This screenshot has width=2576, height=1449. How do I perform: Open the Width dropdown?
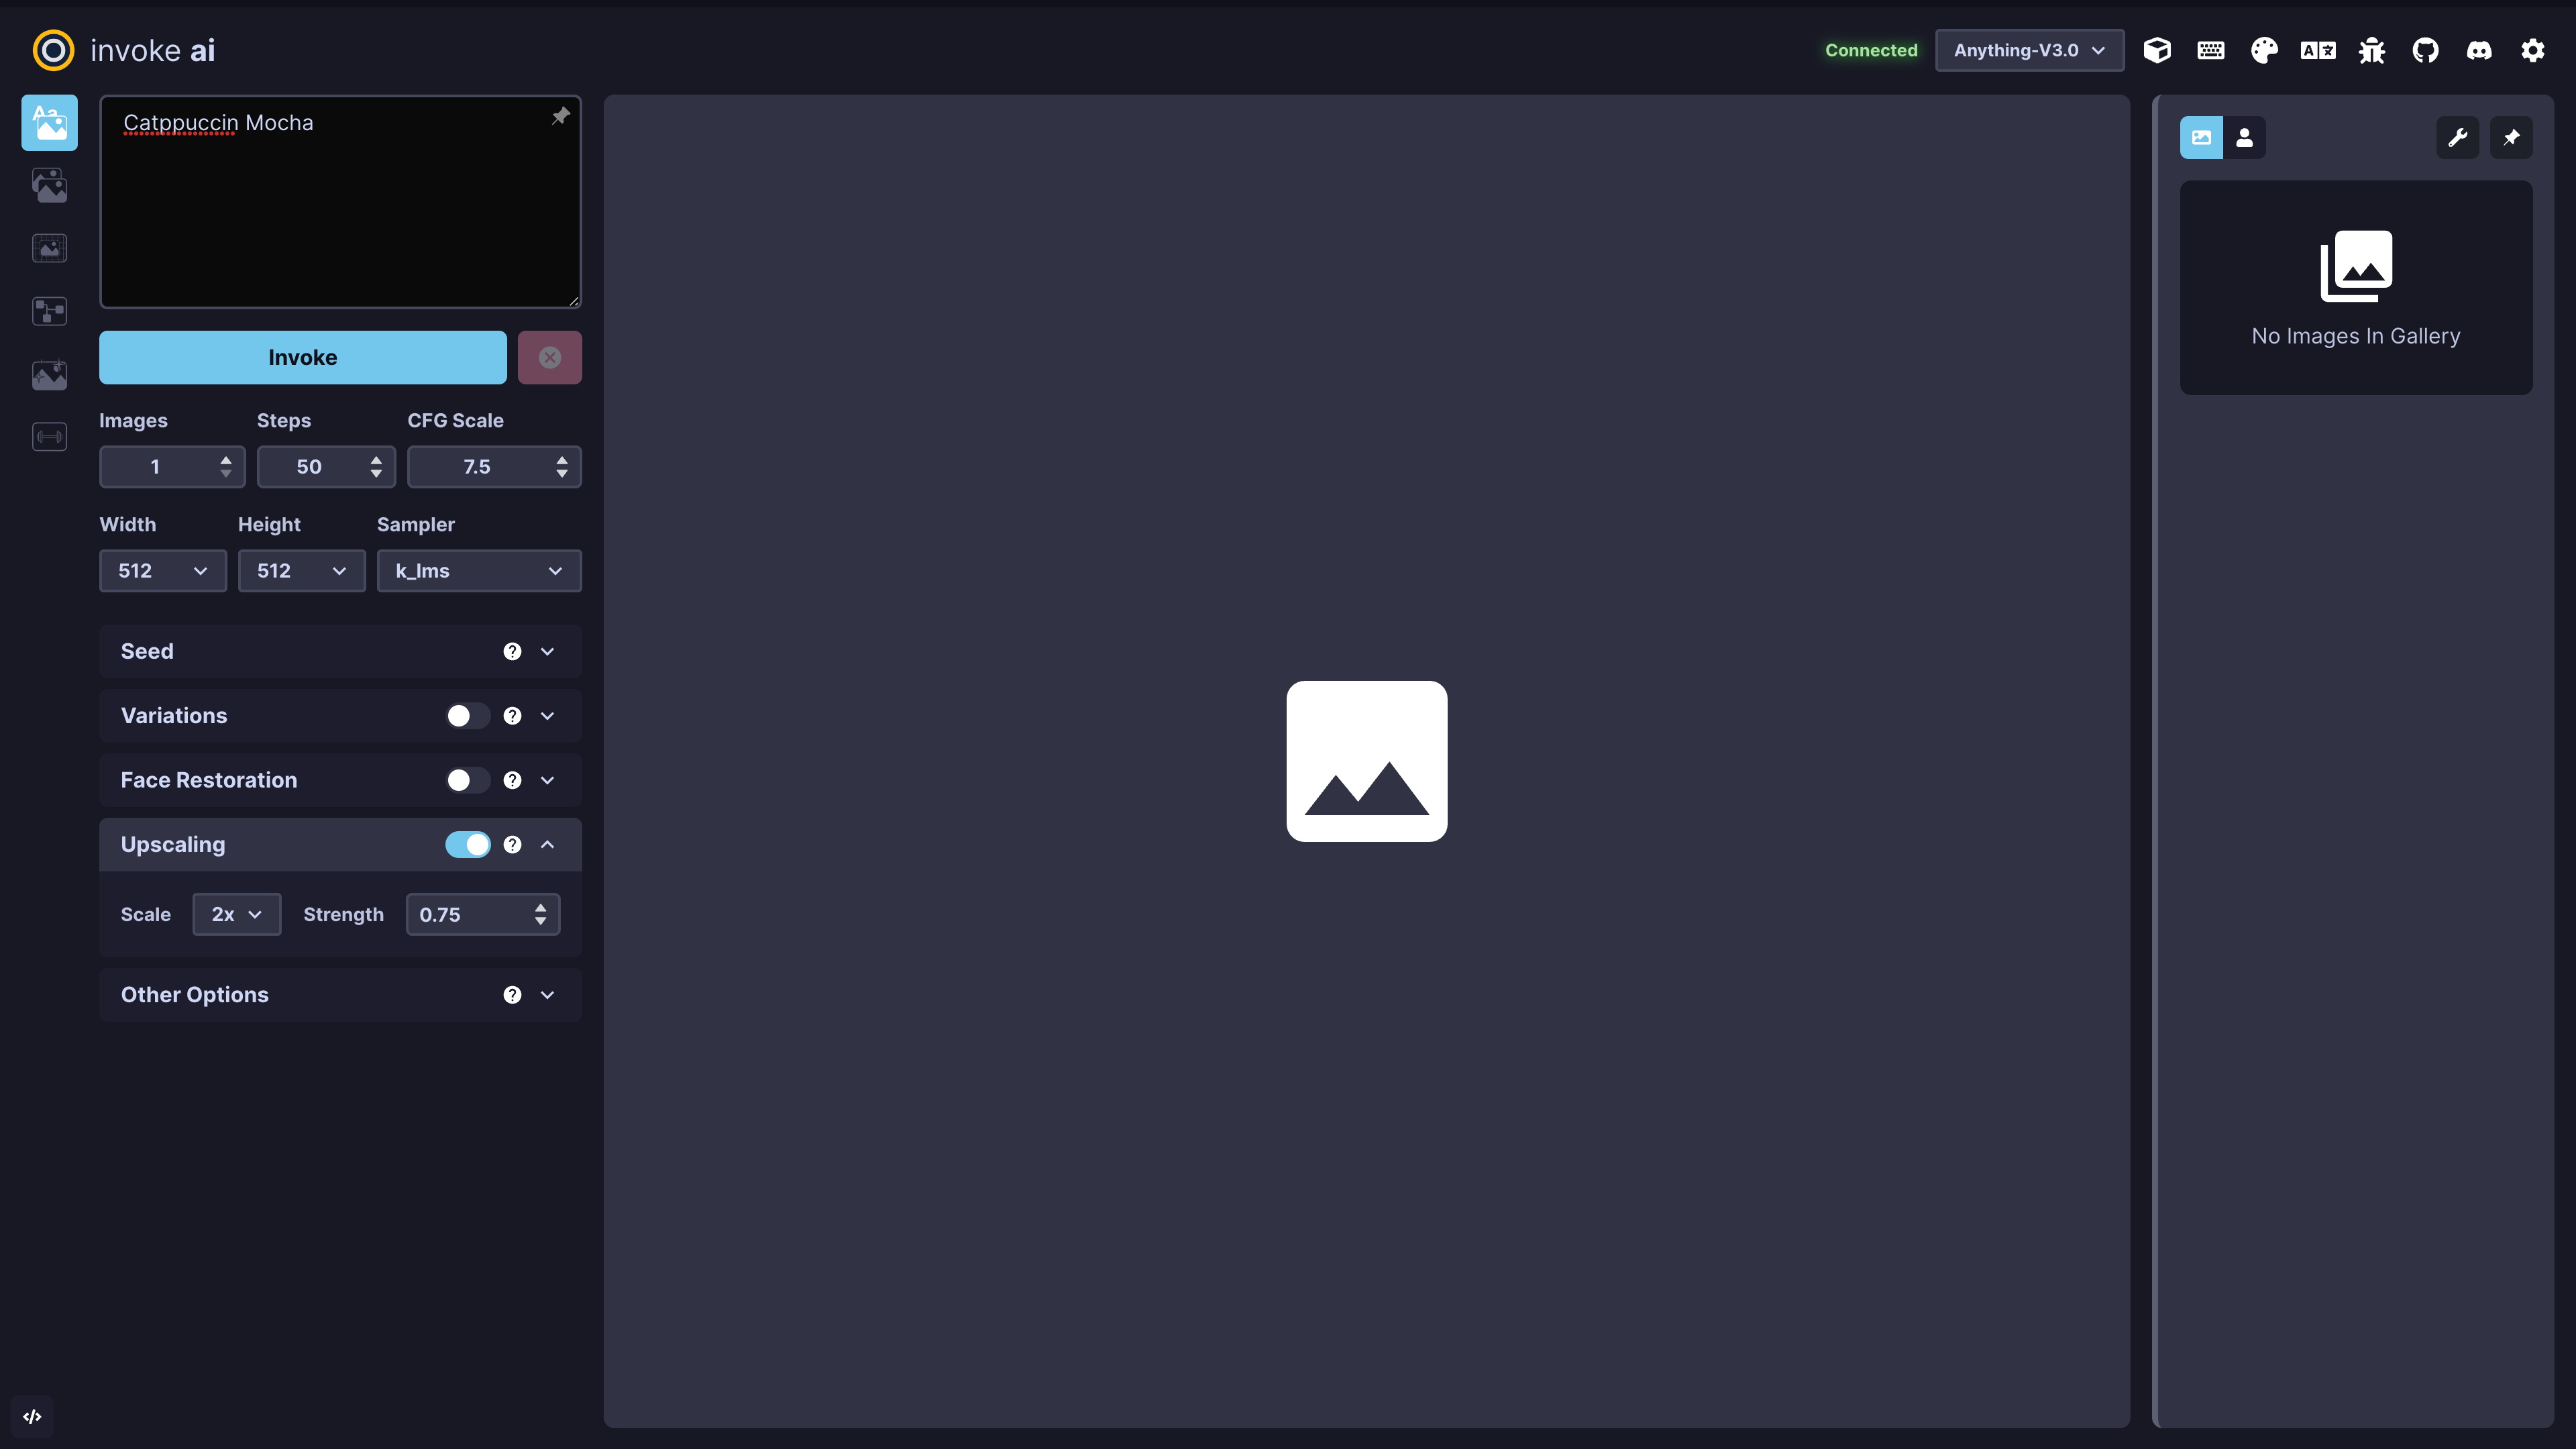tap(163, 571)
